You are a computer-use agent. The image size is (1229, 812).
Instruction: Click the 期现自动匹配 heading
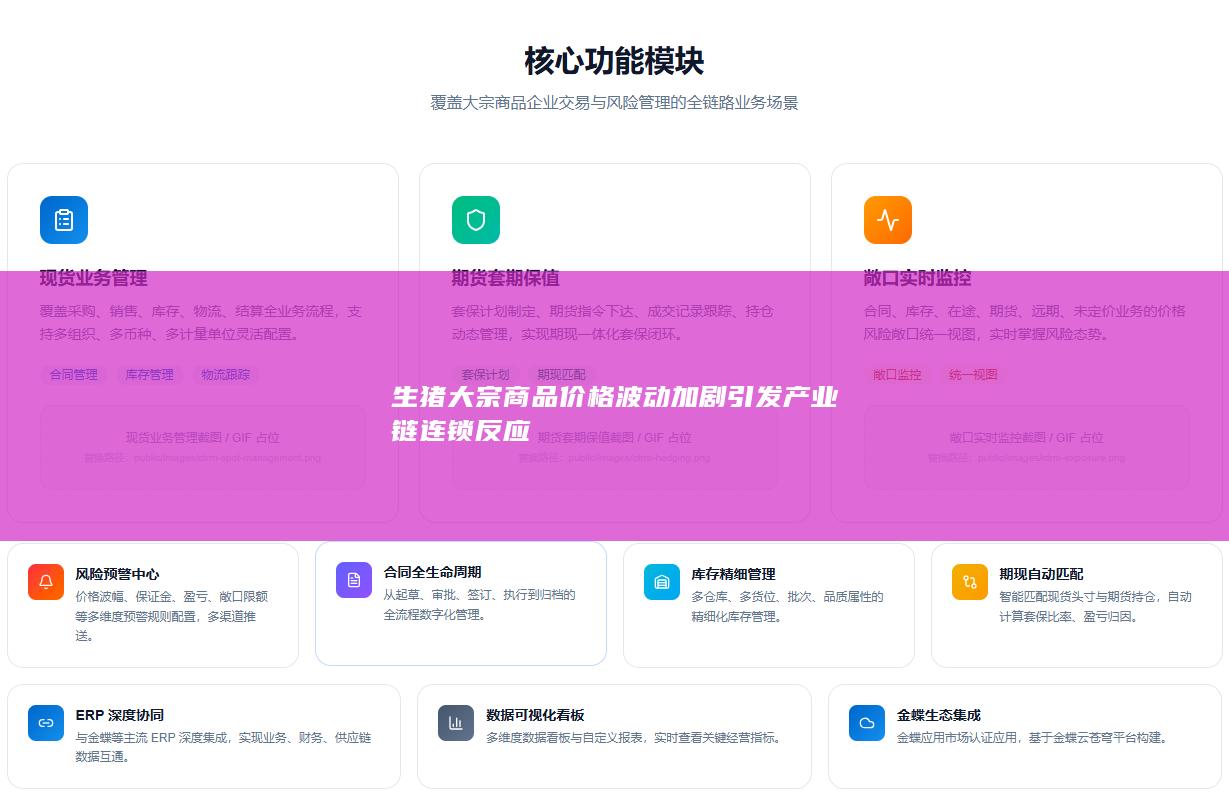[1042, 574]
